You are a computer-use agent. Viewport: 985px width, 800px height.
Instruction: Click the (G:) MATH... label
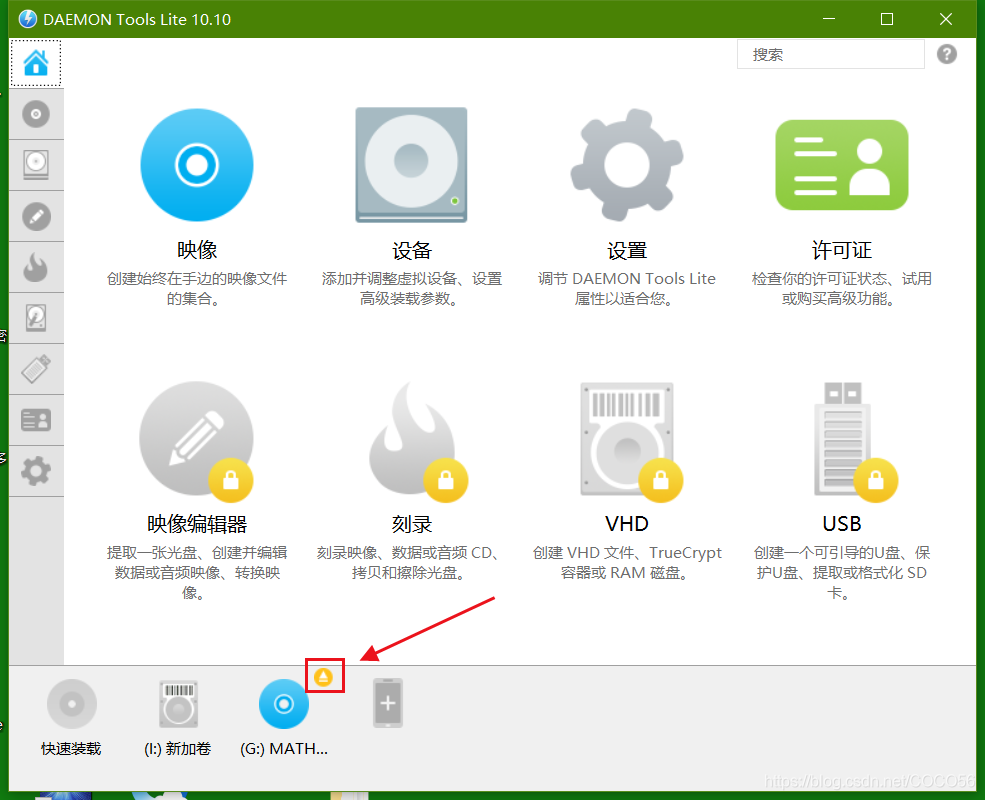[284, 749]
